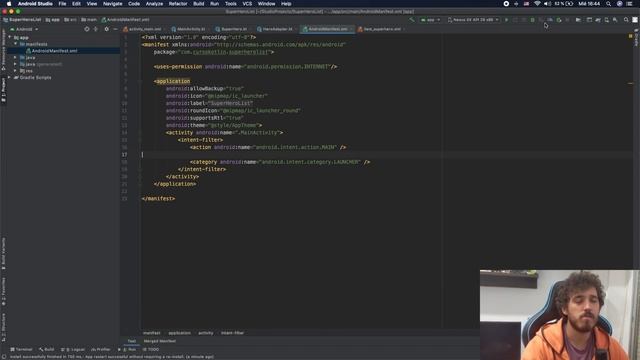
Task: Open the Profiler tool window
Action: click(100, 349)
